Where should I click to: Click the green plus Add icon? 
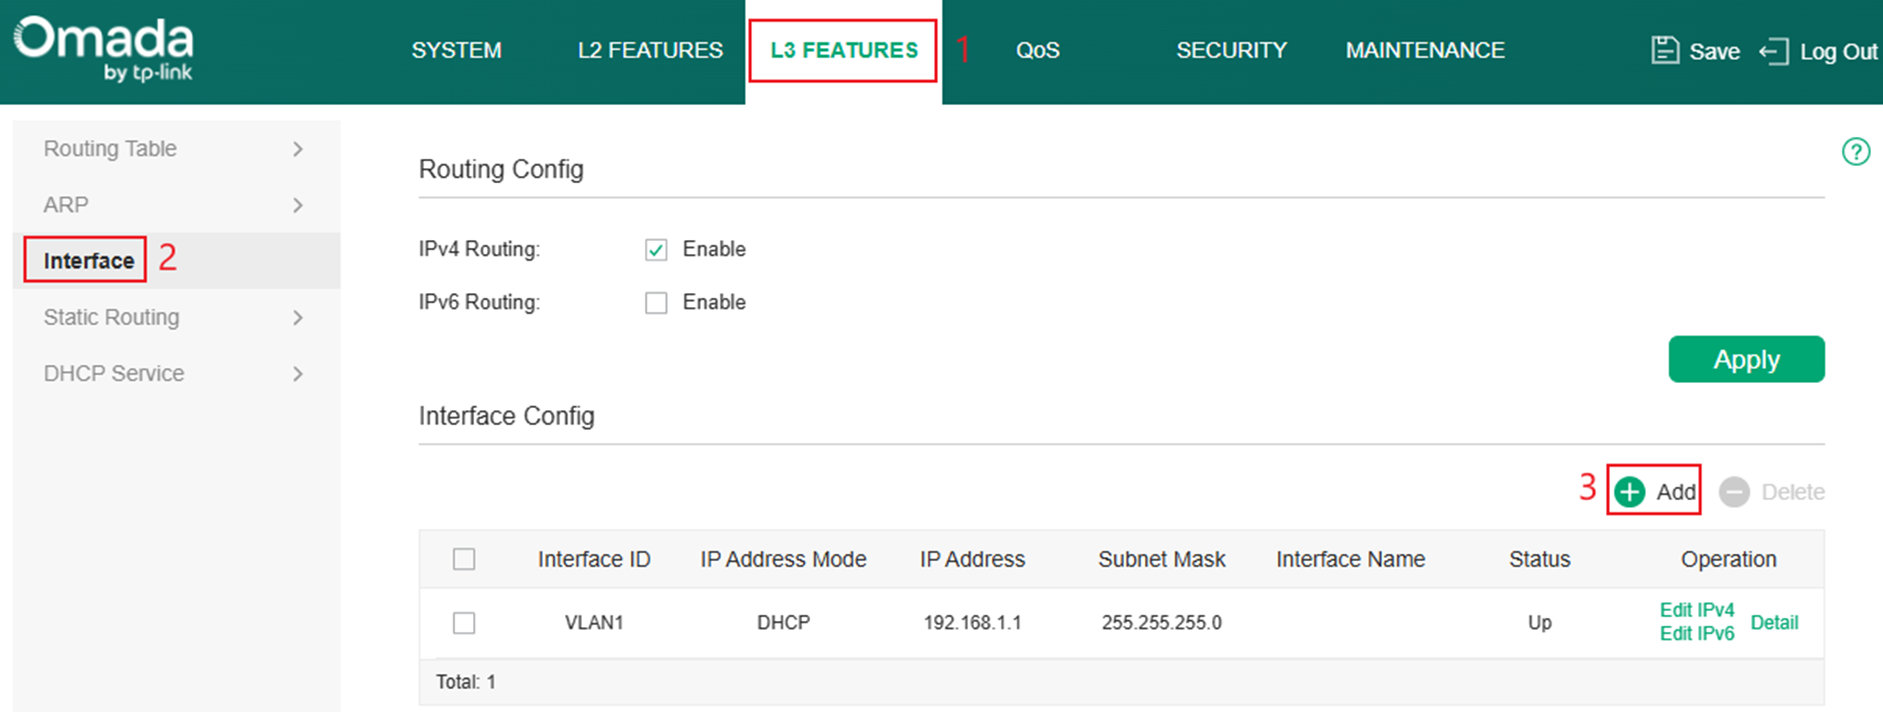coord(1629,492)
